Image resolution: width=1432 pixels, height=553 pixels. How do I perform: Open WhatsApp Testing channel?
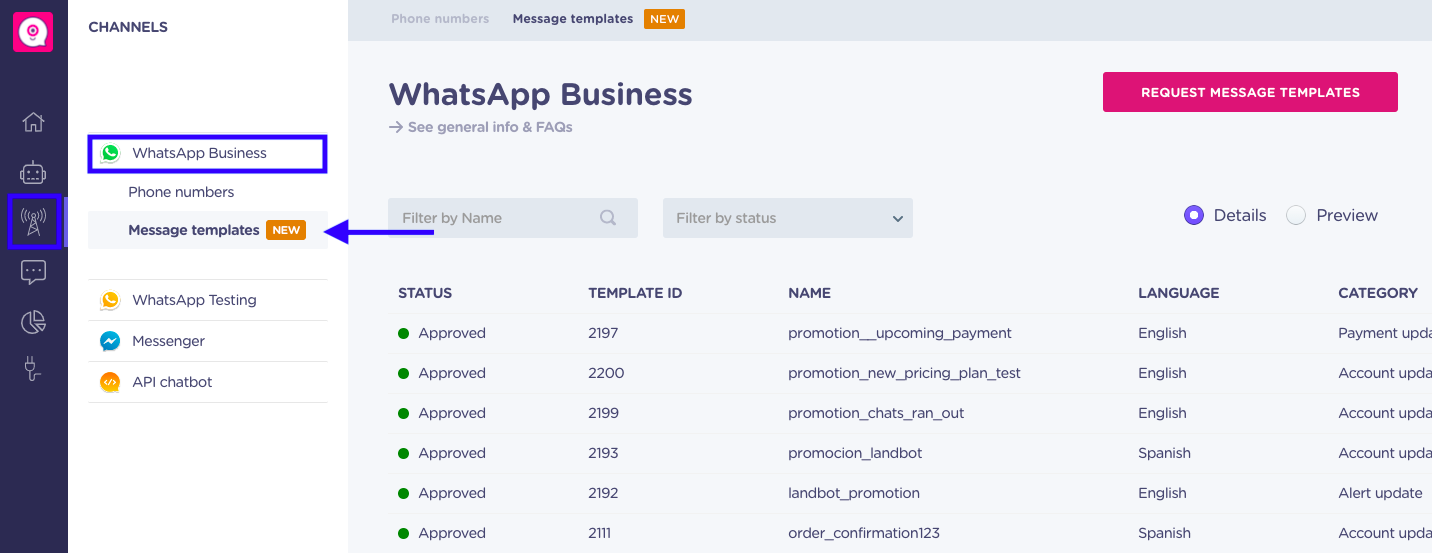point(208,300)
